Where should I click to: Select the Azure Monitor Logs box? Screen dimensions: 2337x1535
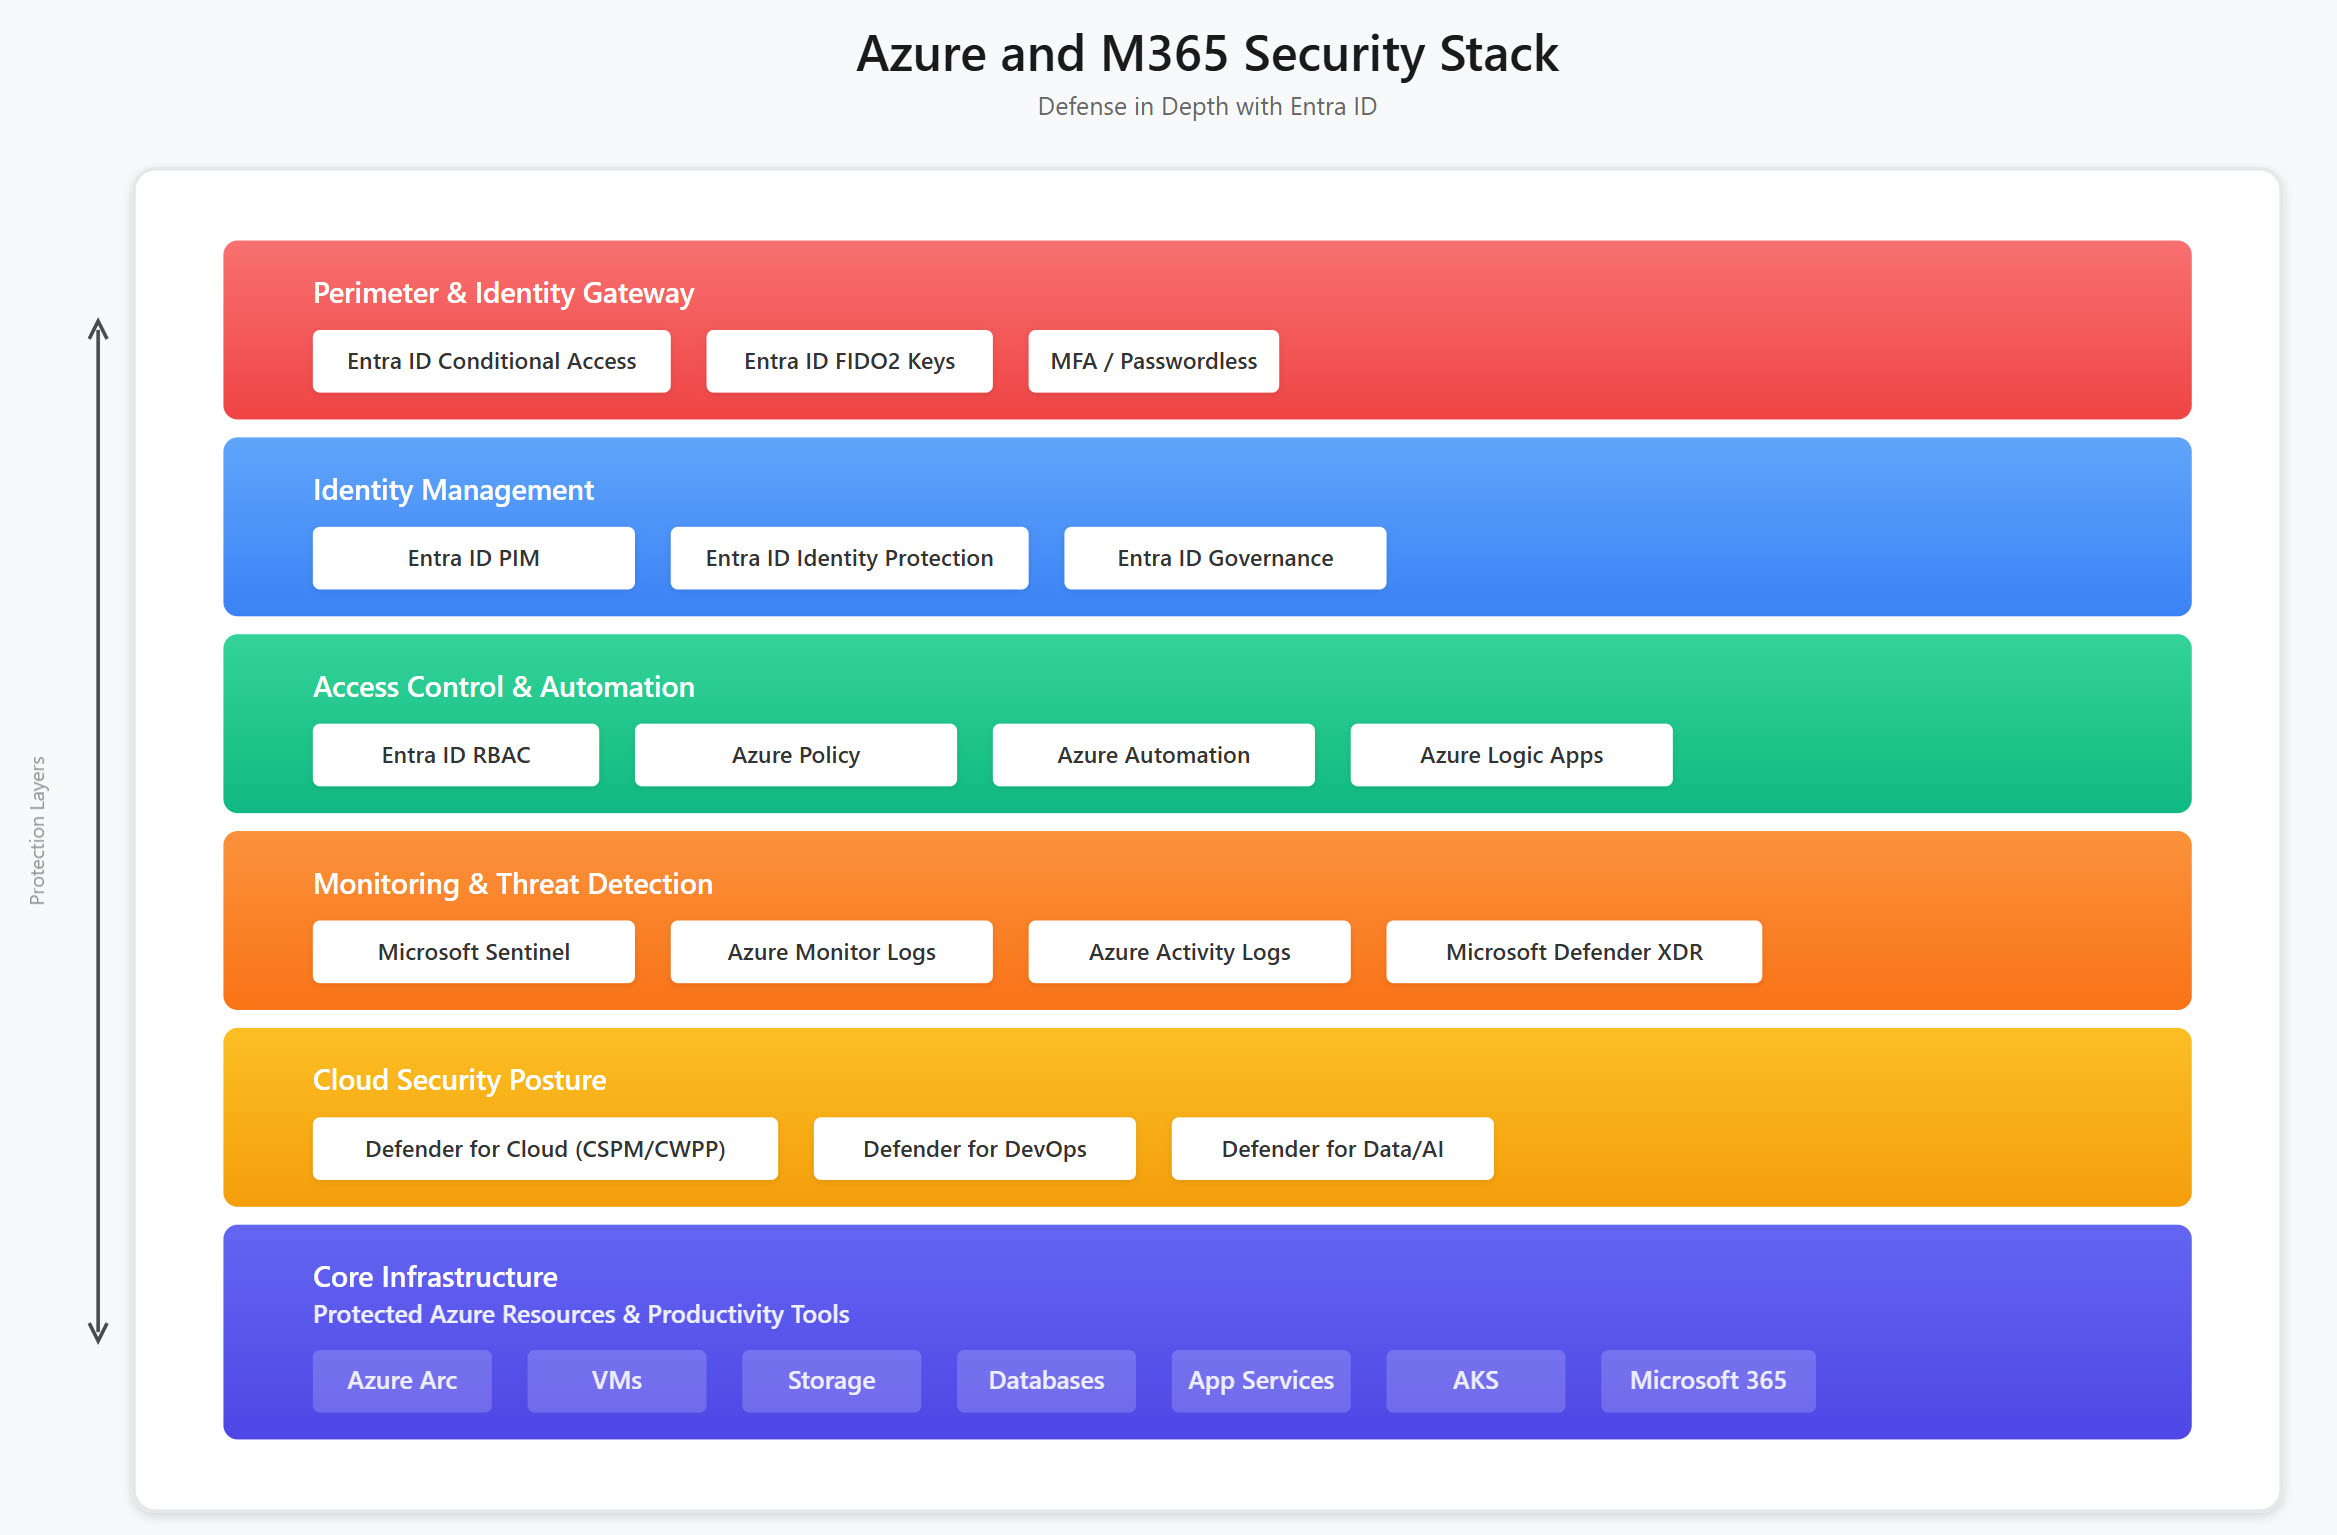click(831, 952)
